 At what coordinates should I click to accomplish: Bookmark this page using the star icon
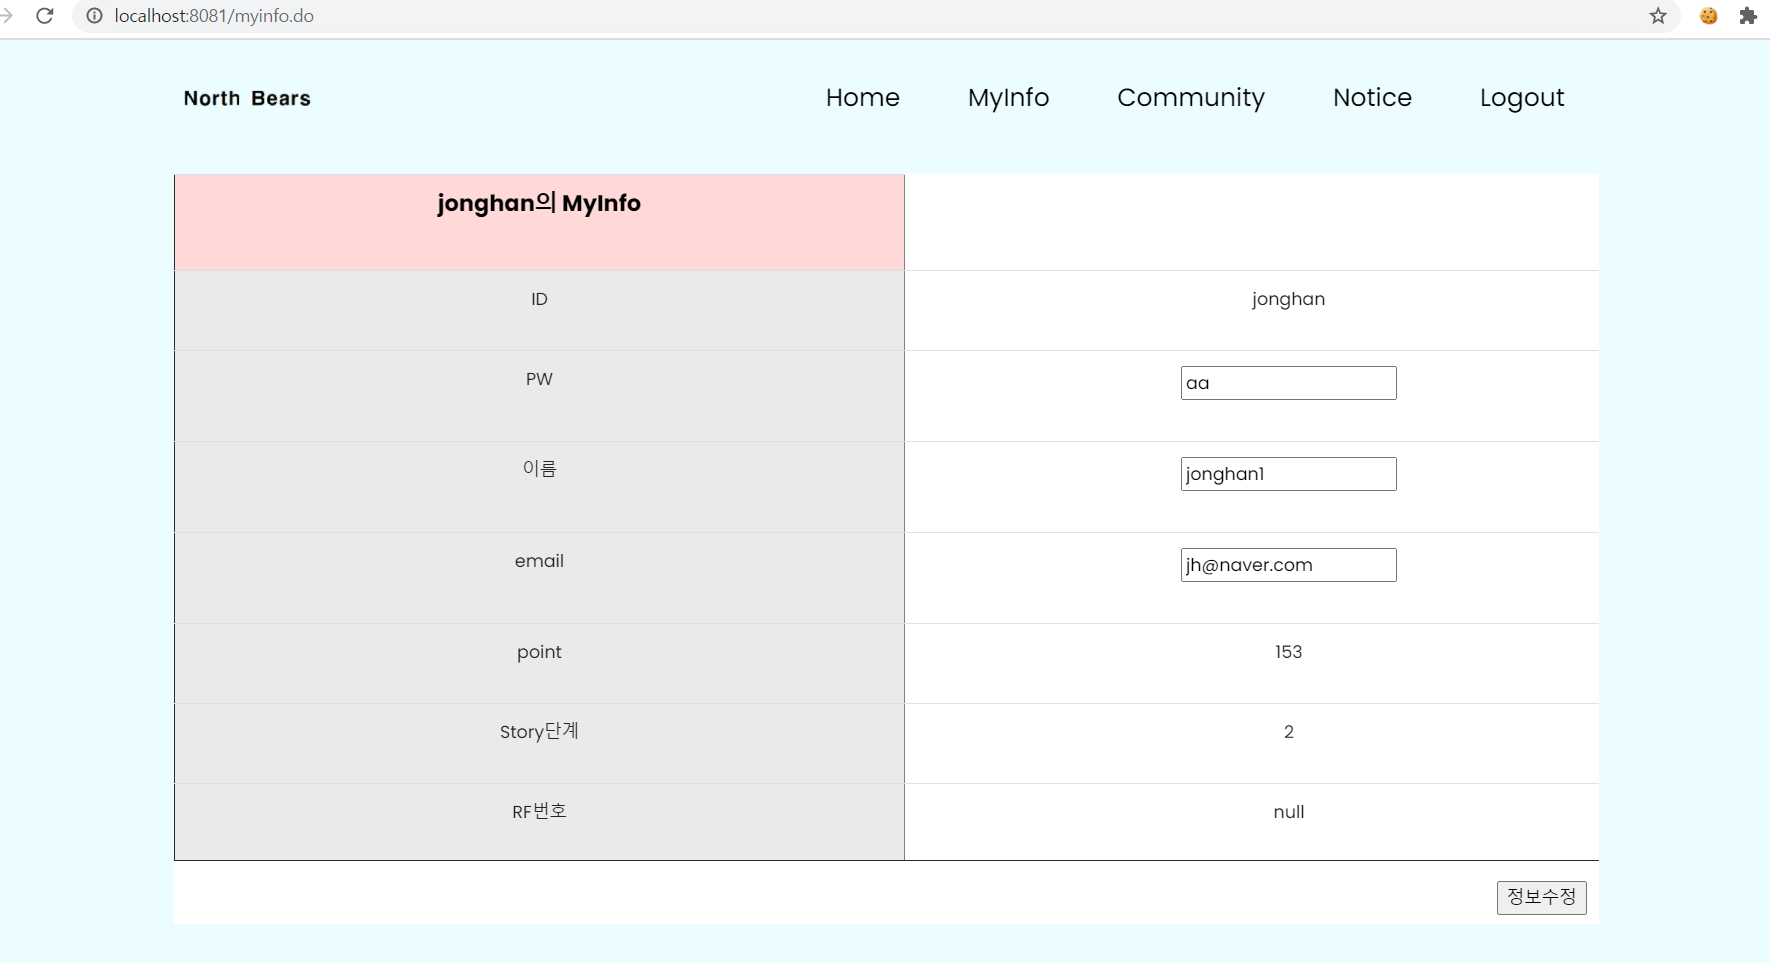pos(1658,16)
